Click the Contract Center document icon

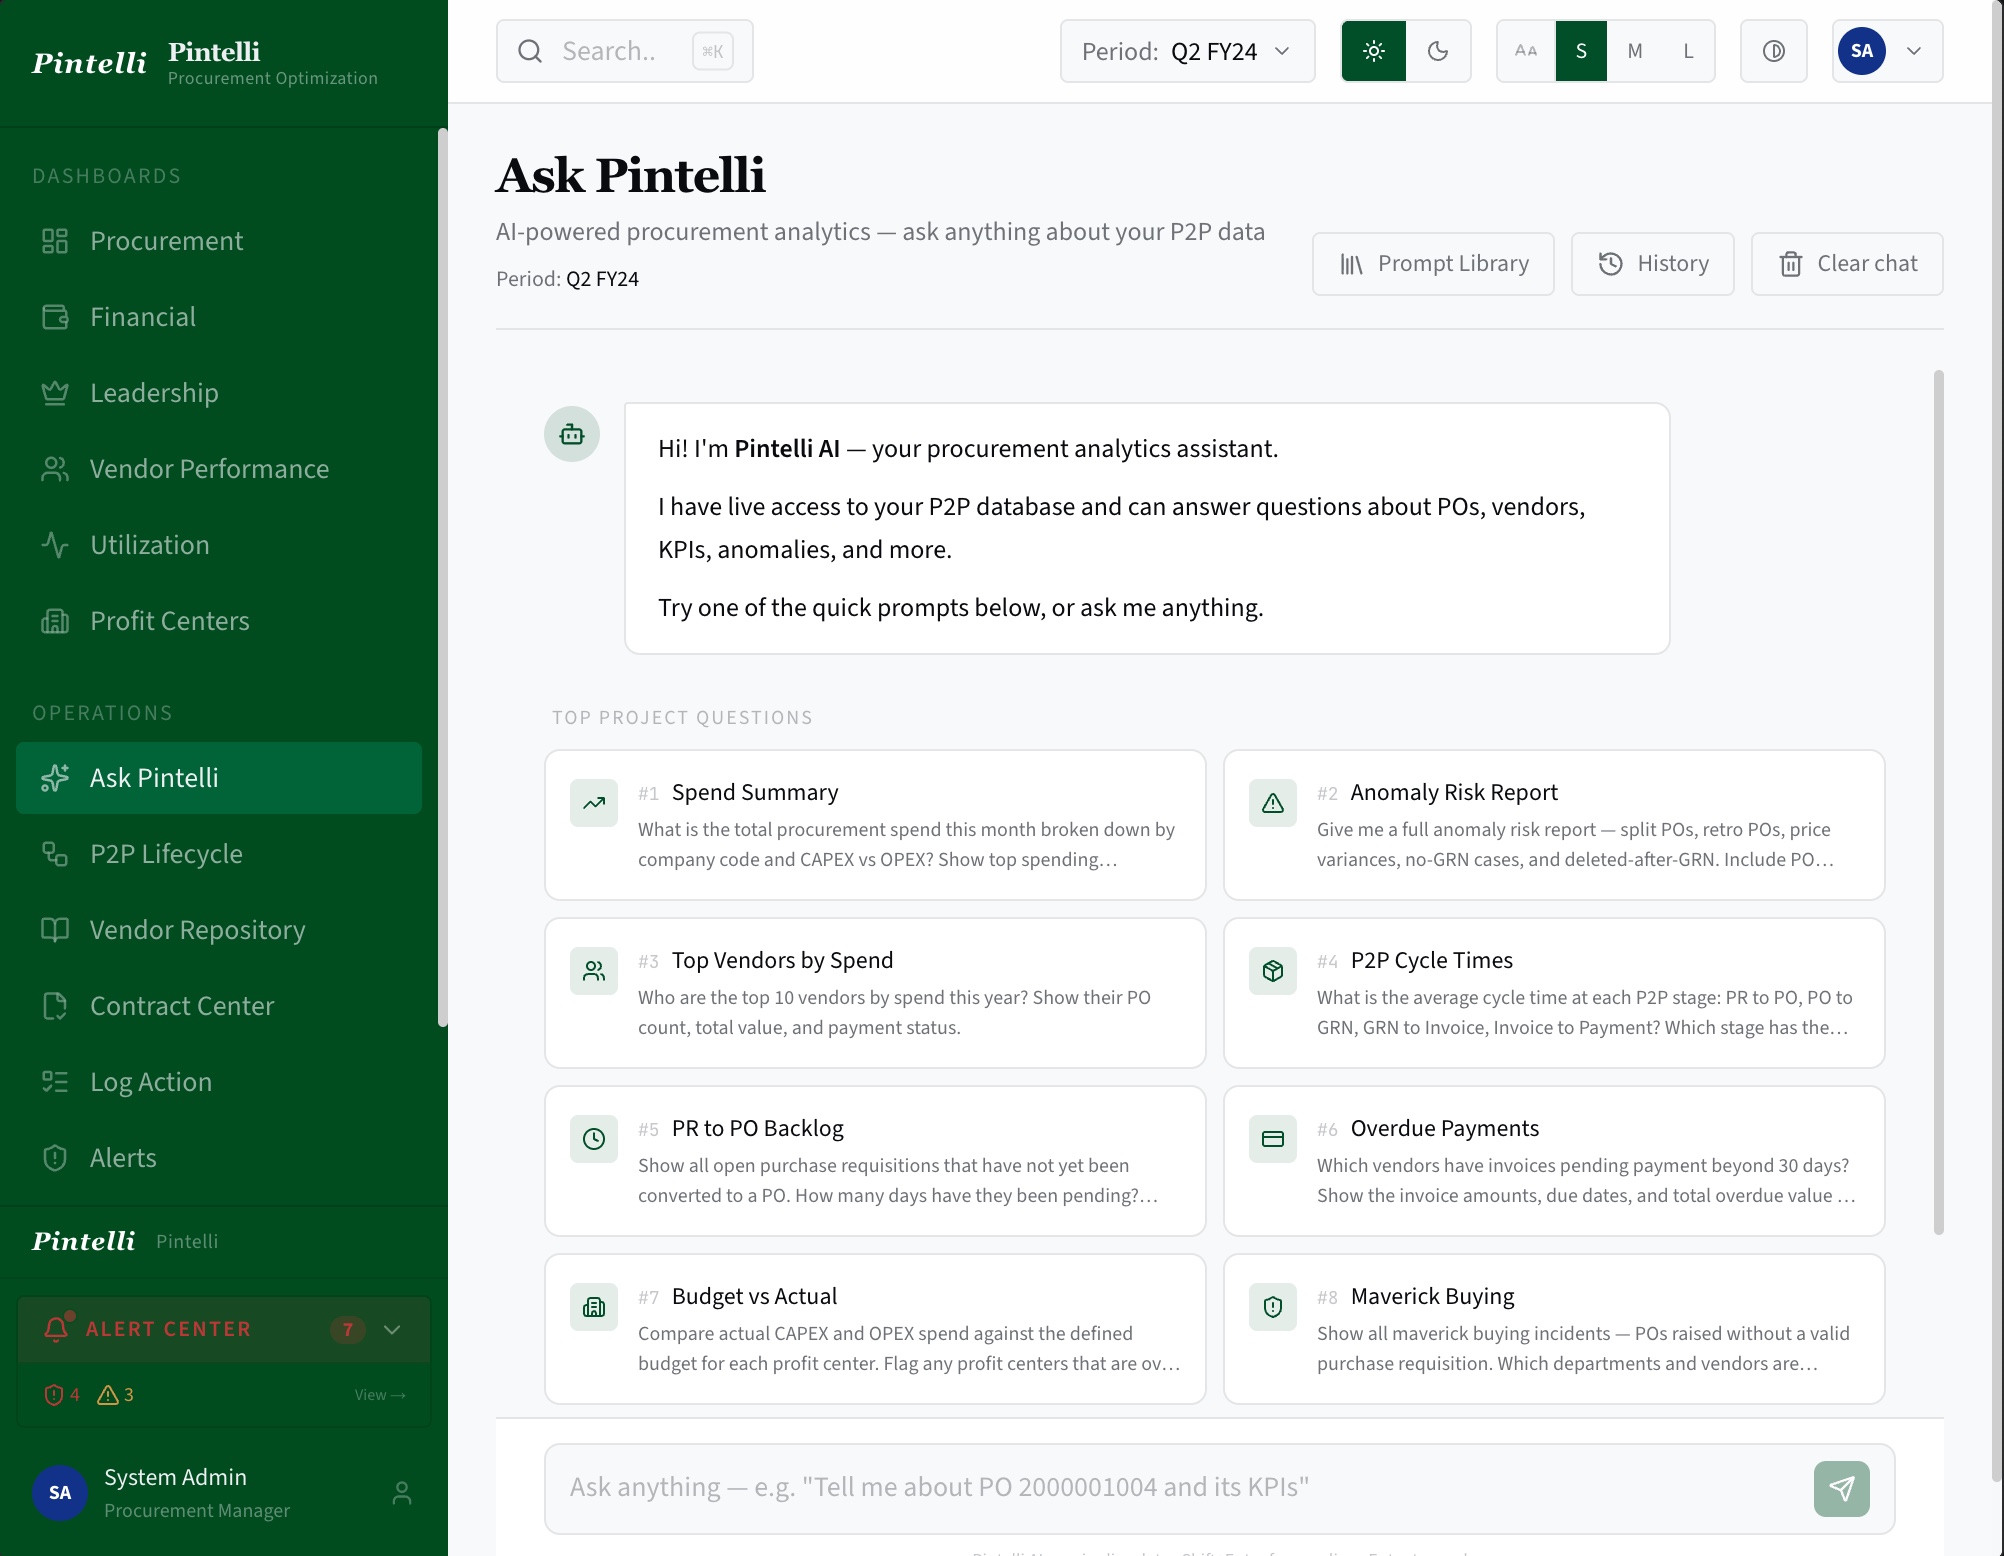click(55, 1006)
